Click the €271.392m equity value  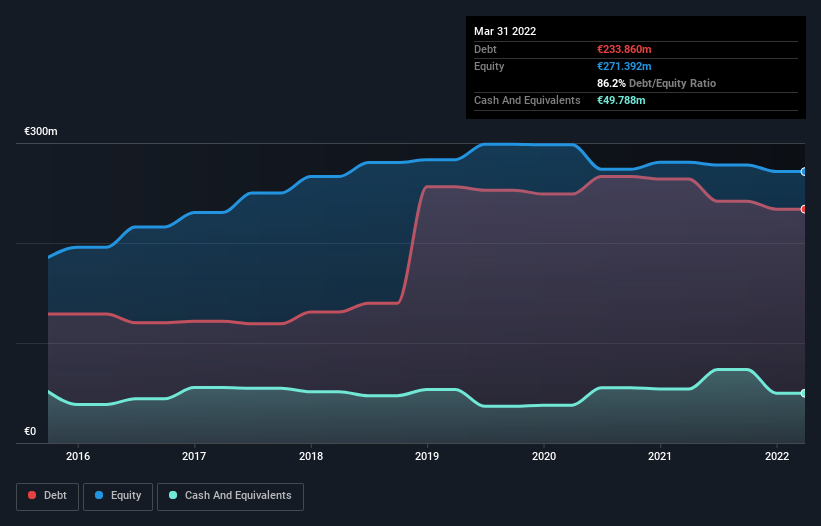624,66
